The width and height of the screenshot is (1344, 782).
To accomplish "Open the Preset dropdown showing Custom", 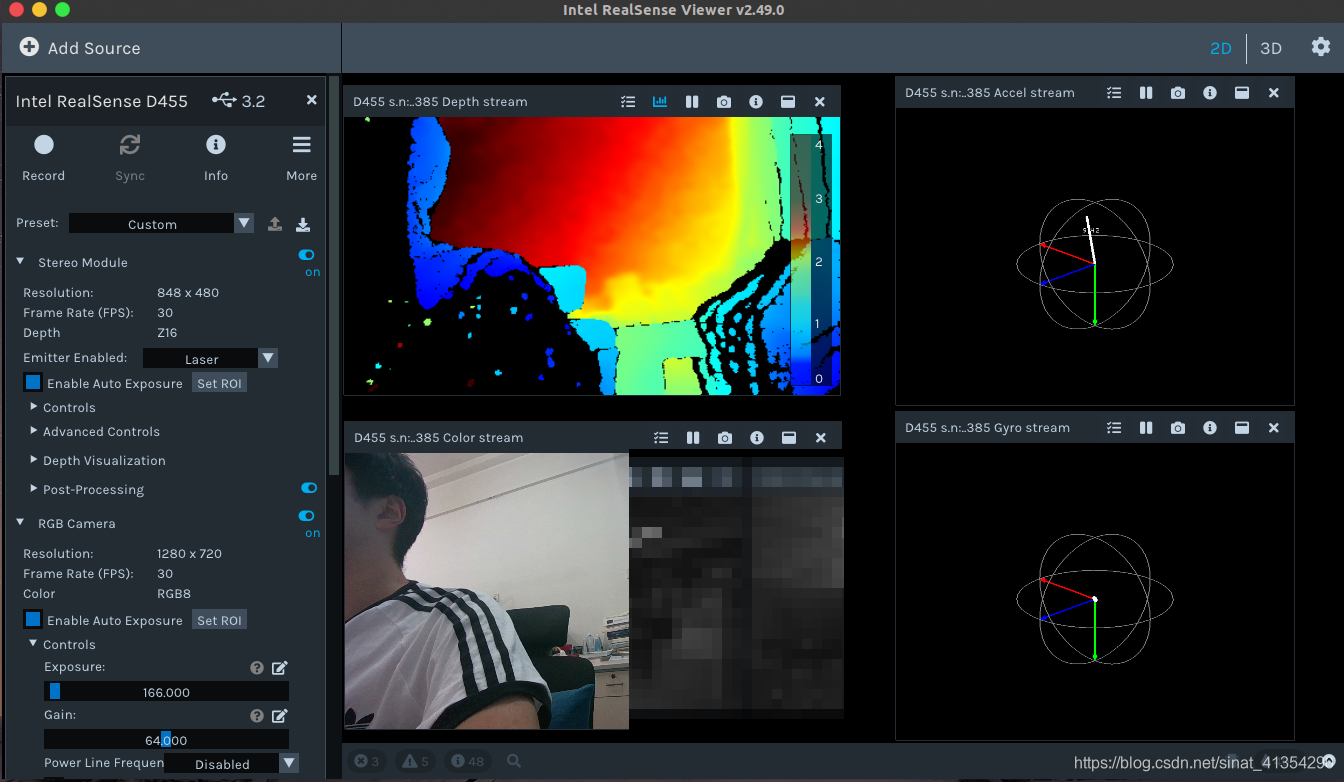I will pyautogui.click(x=161, y=224).
